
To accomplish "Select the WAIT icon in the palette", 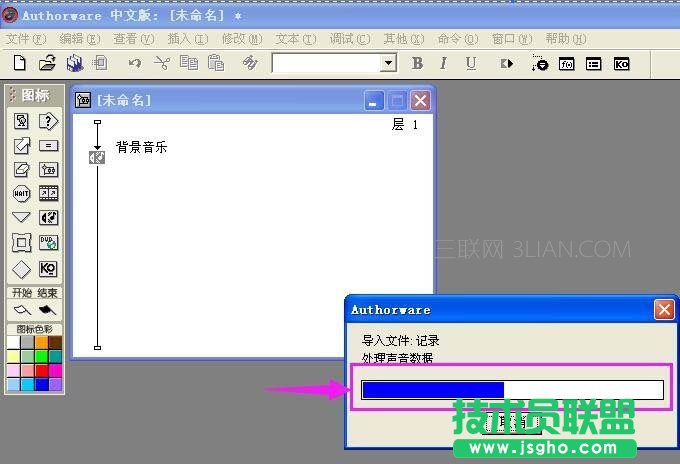I will coord(21,193).
